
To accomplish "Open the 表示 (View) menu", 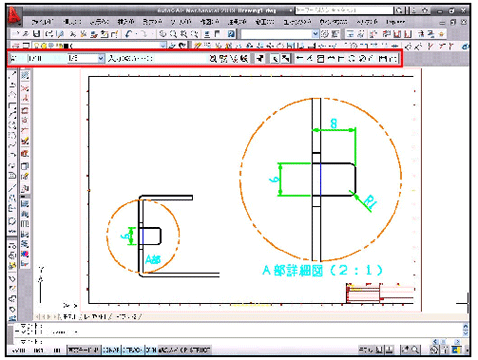I will [x=99, y=22].
